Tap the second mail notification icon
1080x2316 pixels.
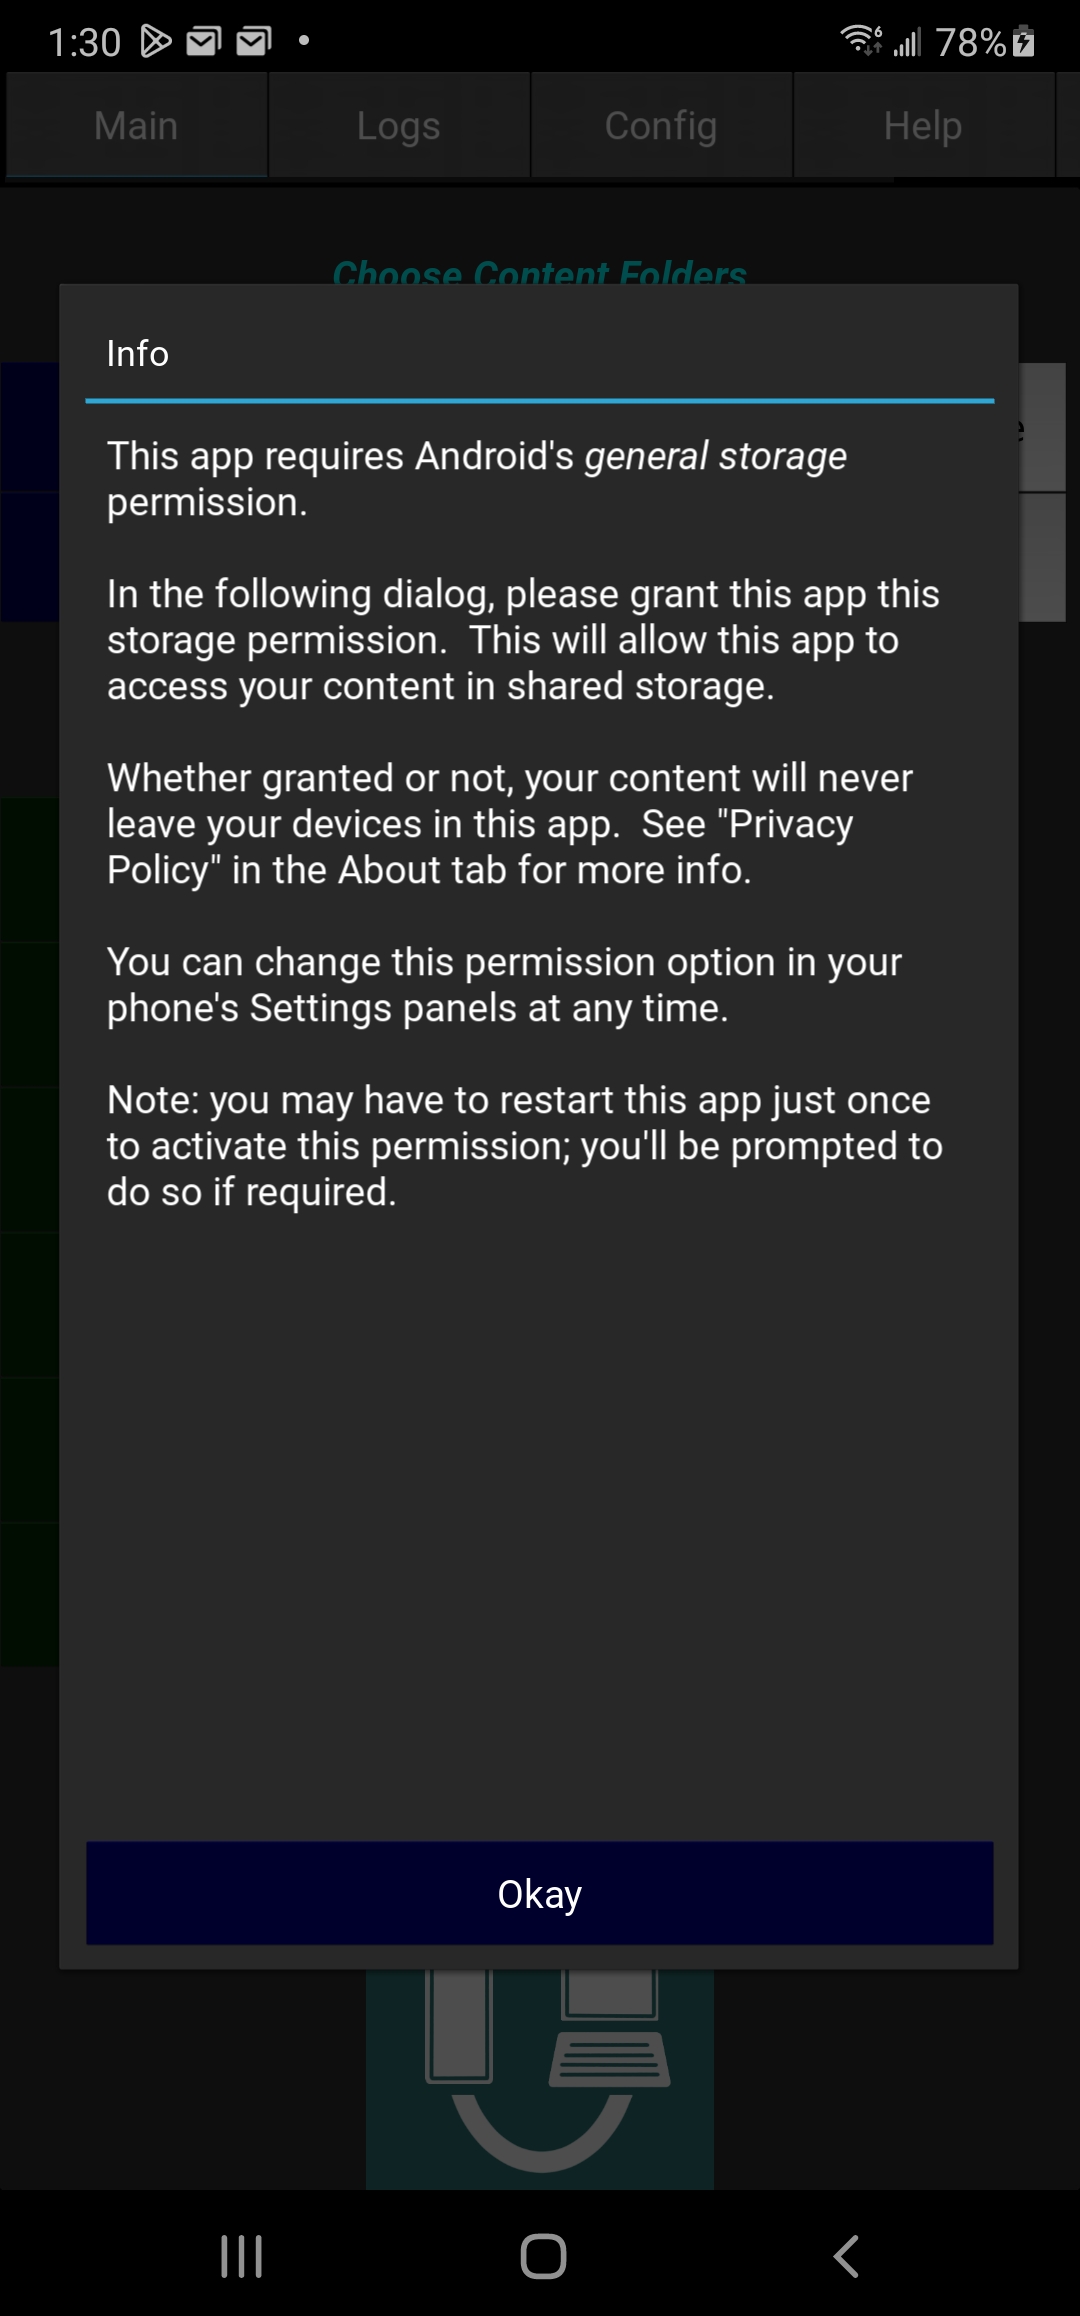tap(254, 41)
